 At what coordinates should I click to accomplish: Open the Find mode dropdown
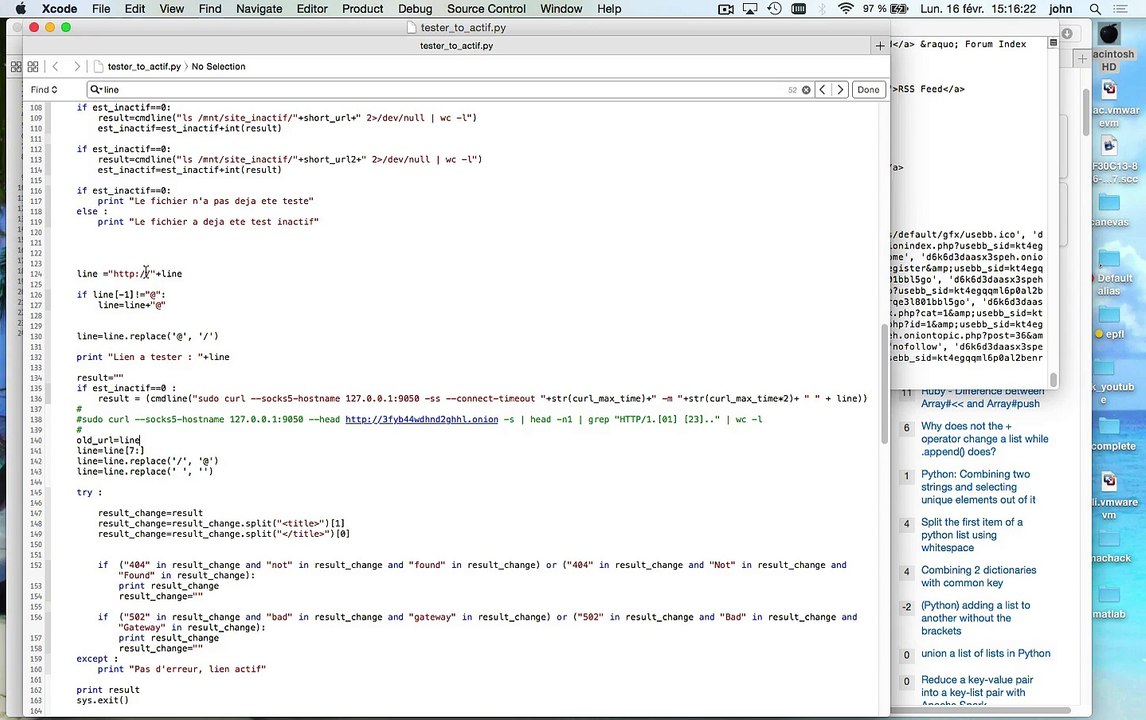click(44, 90)
